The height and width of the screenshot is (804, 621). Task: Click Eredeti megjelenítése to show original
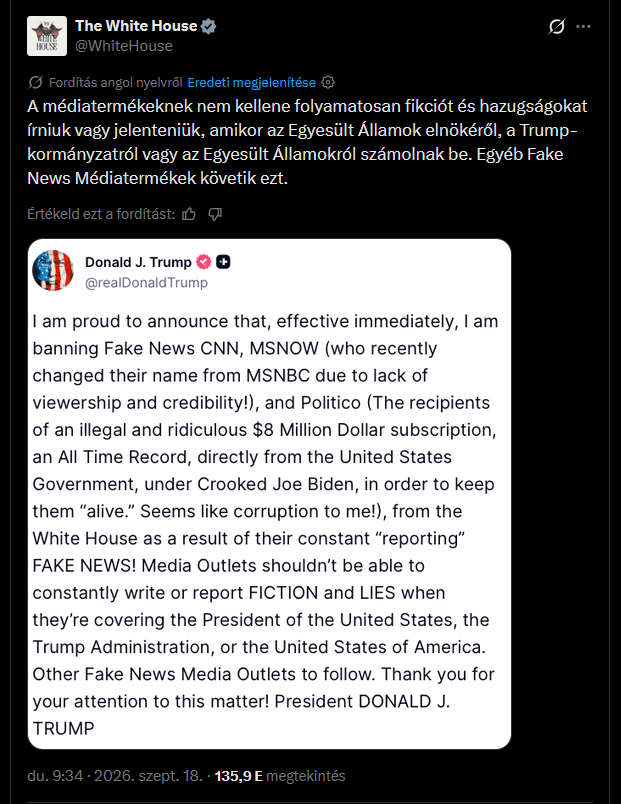click(x=251, y=83)
